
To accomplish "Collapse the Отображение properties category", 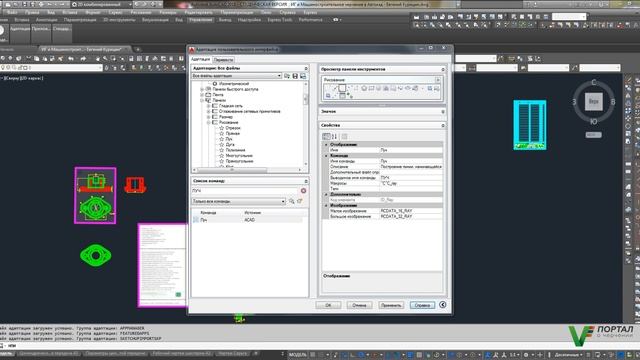I will [x=326, y=144].
